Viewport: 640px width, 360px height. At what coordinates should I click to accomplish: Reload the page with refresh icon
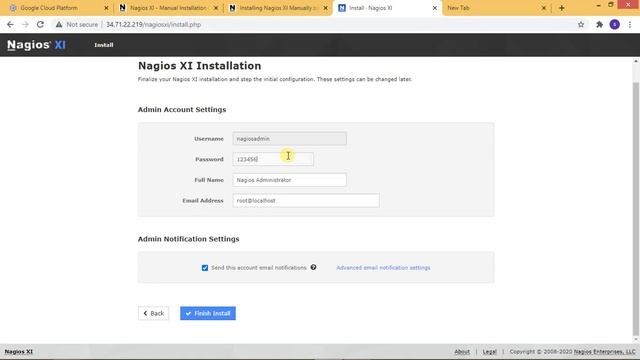pos(40,24)
